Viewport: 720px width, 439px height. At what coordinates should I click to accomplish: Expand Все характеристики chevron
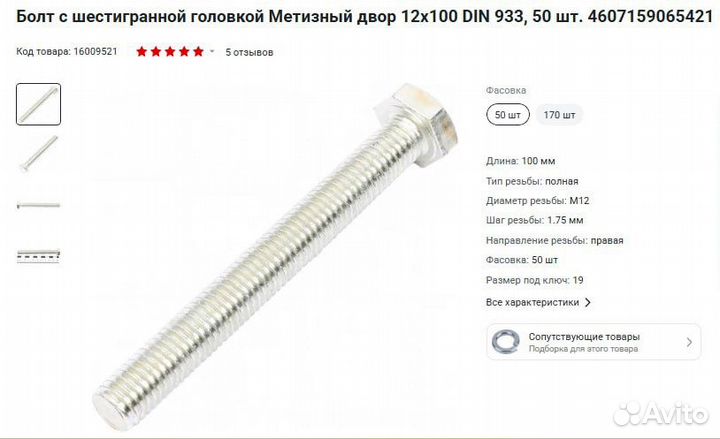tap(588, 303)
